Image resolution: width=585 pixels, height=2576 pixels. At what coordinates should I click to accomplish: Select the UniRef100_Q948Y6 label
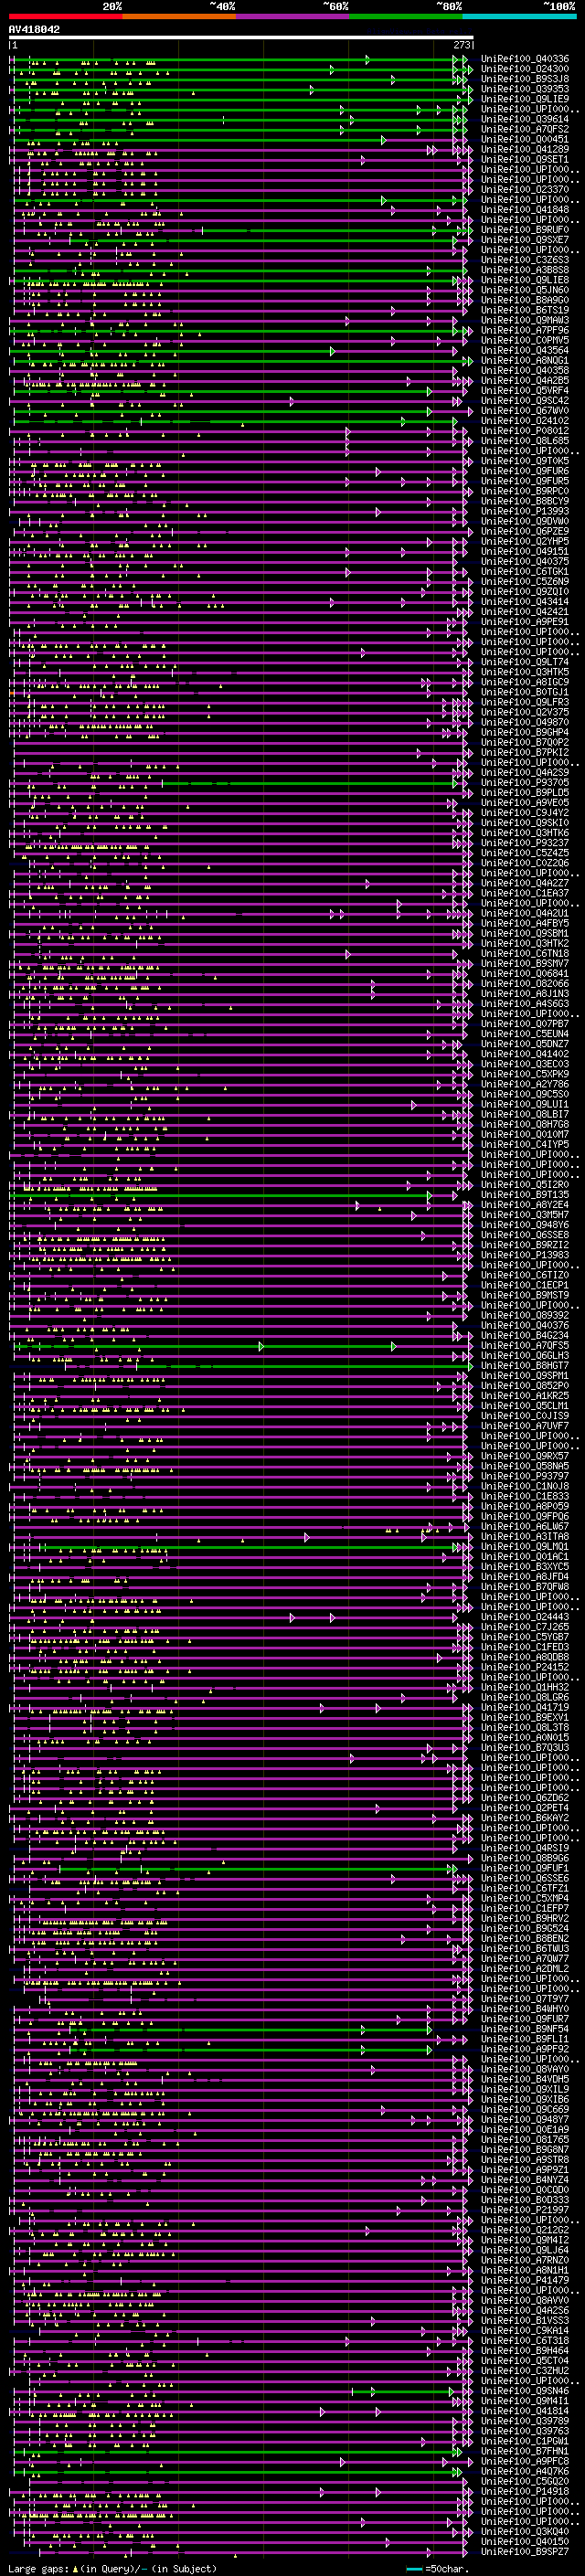click(525, 1225)
